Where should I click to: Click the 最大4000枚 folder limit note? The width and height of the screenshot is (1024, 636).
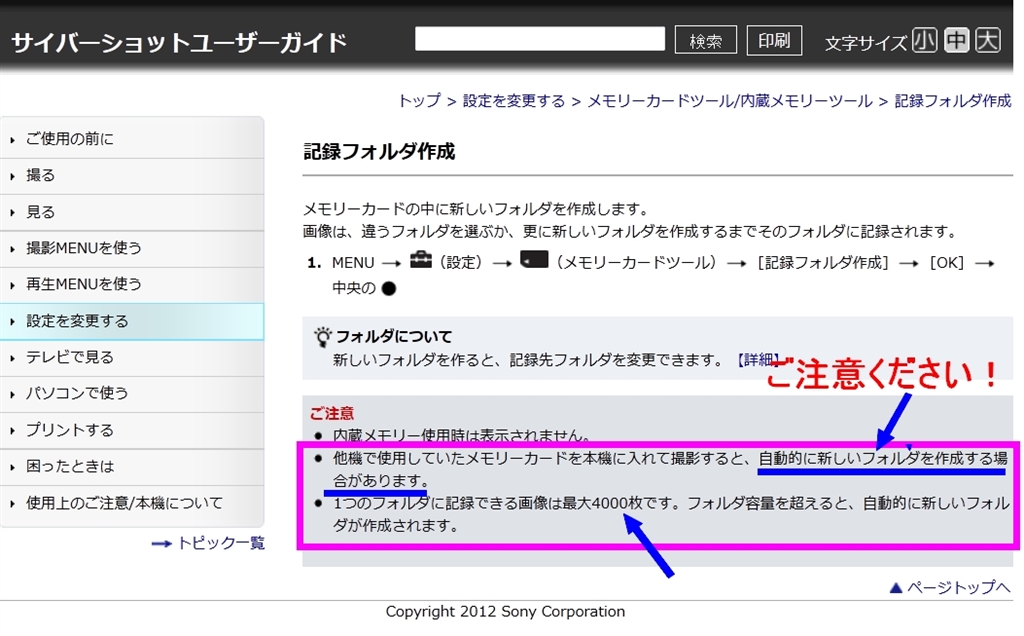(602, 503)
